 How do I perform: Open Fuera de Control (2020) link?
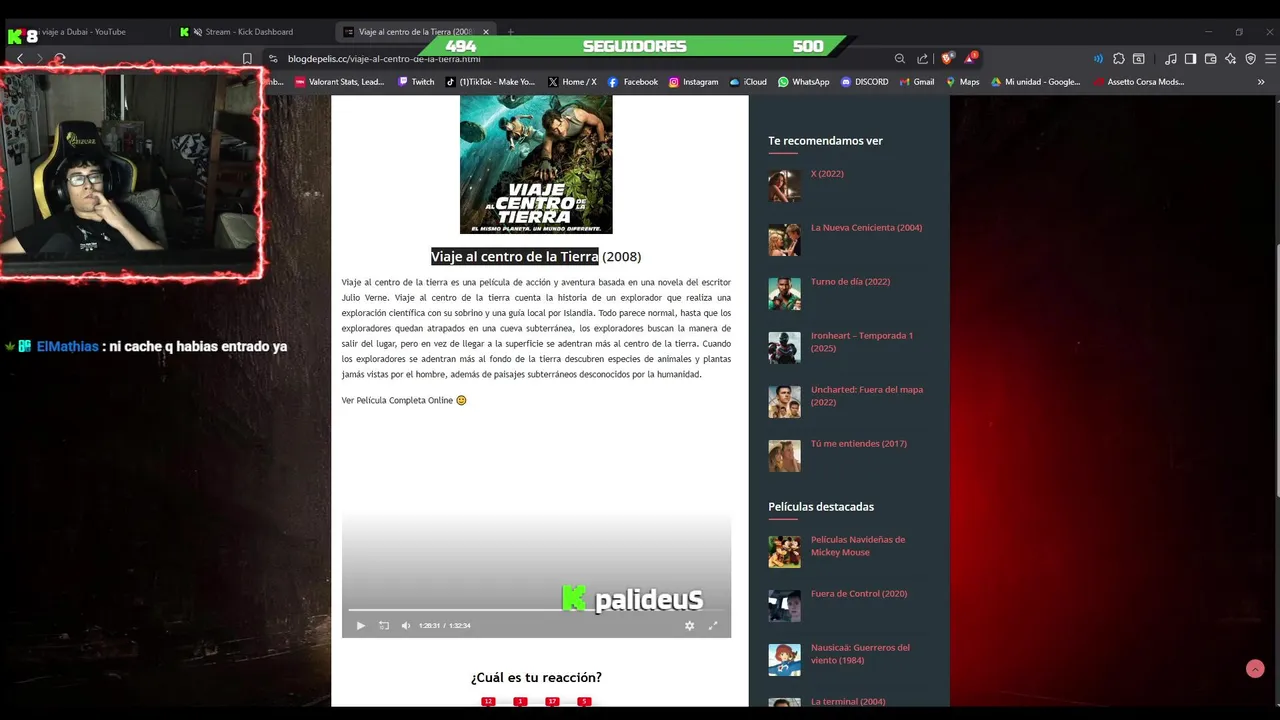(859, 594)
